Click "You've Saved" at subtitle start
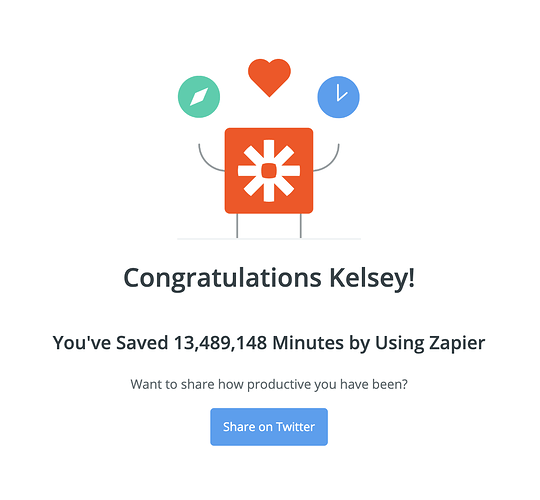This screenshot has width=540, height=500. click(110, 343)
